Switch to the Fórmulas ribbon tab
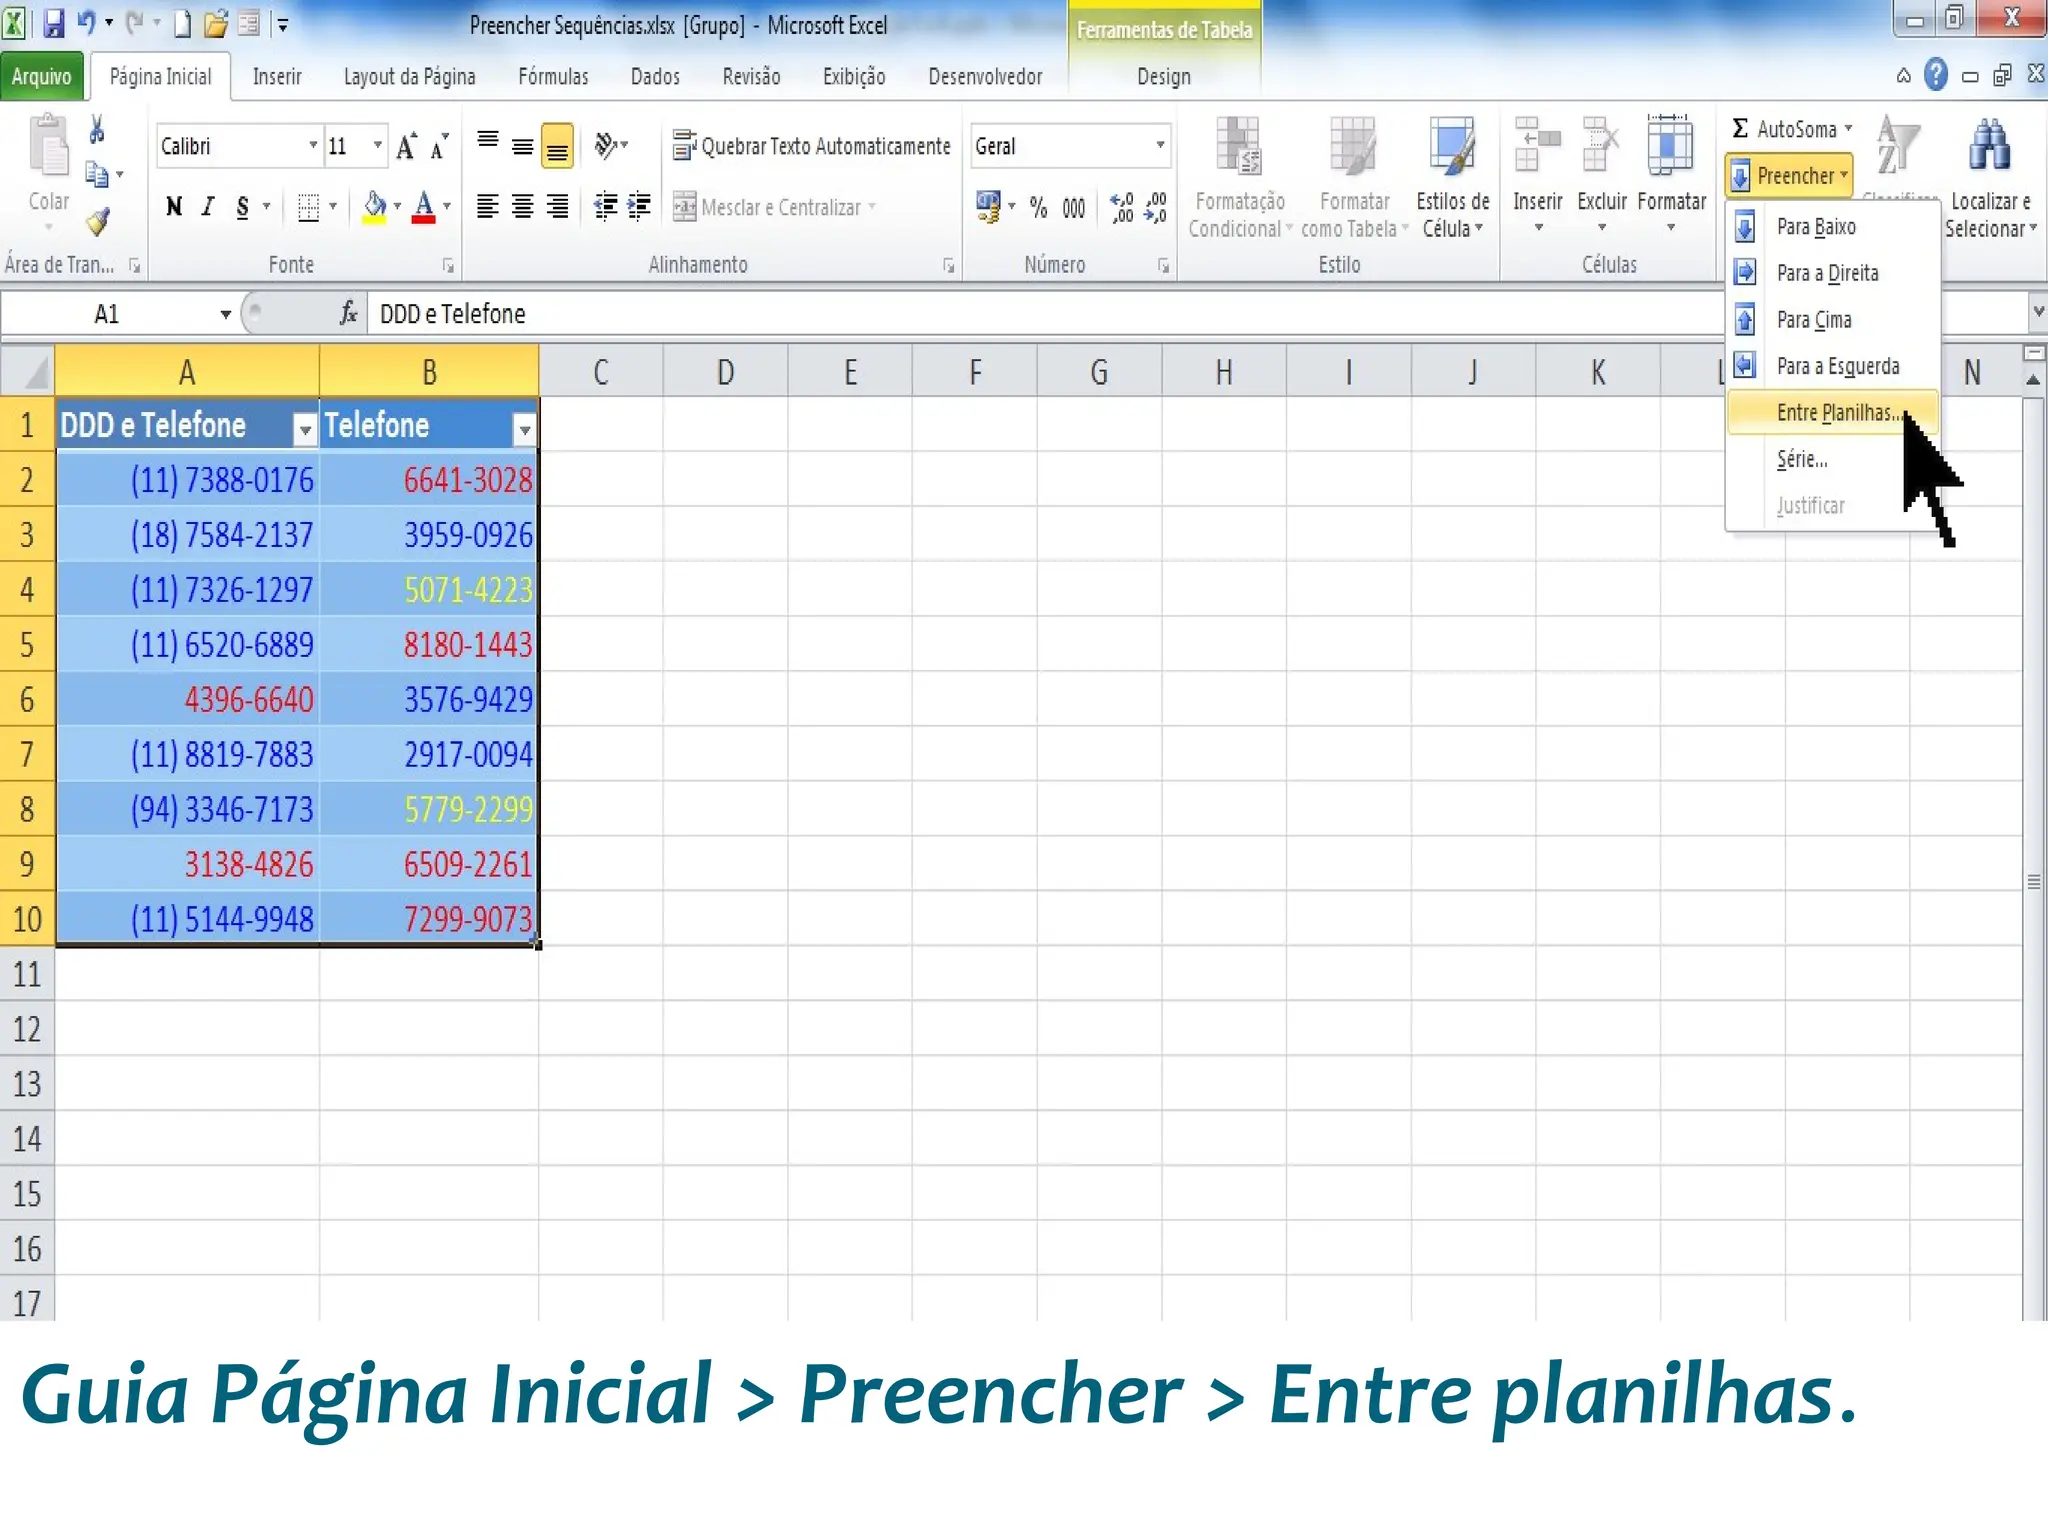This screenshot has height=1536, width=2048. [x=553, y=77]
